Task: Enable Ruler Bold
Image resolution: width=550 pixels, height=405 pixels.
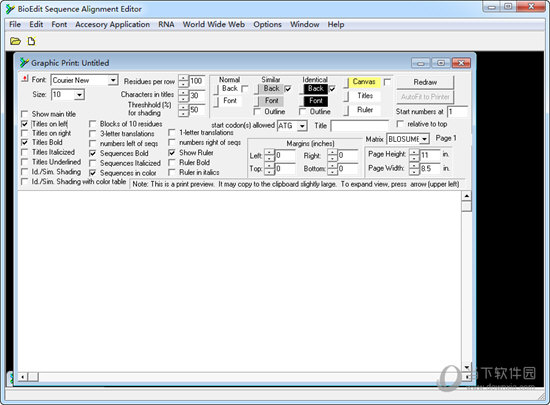Action: [172, 163]
